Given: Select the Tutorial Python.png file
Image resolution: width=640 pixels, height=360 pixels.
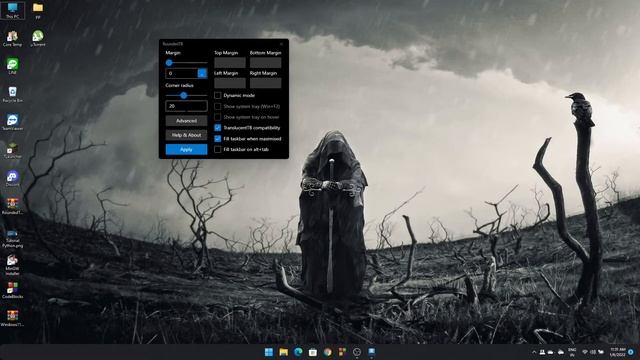Looking at the screenshot, I should (x=12, y=239).
